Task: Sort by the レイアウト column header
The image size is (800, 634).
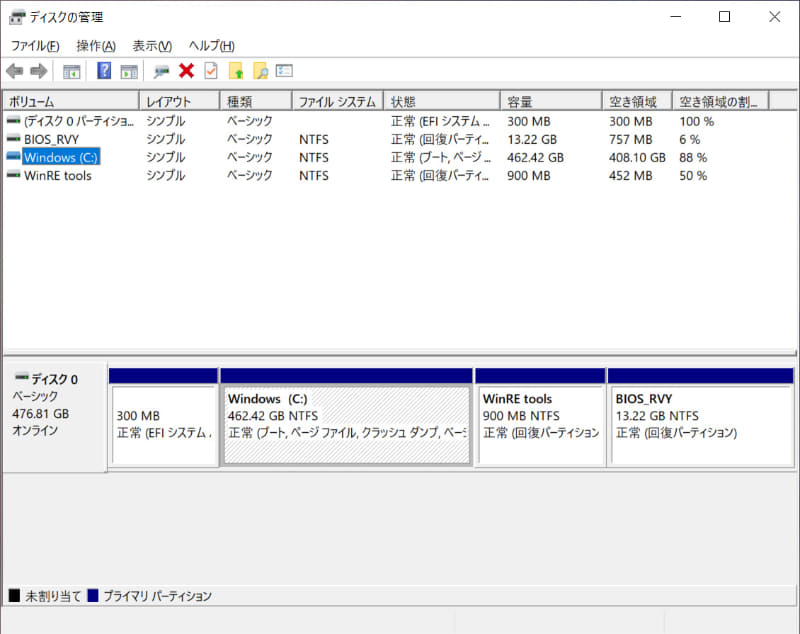Action: (180, 102)
